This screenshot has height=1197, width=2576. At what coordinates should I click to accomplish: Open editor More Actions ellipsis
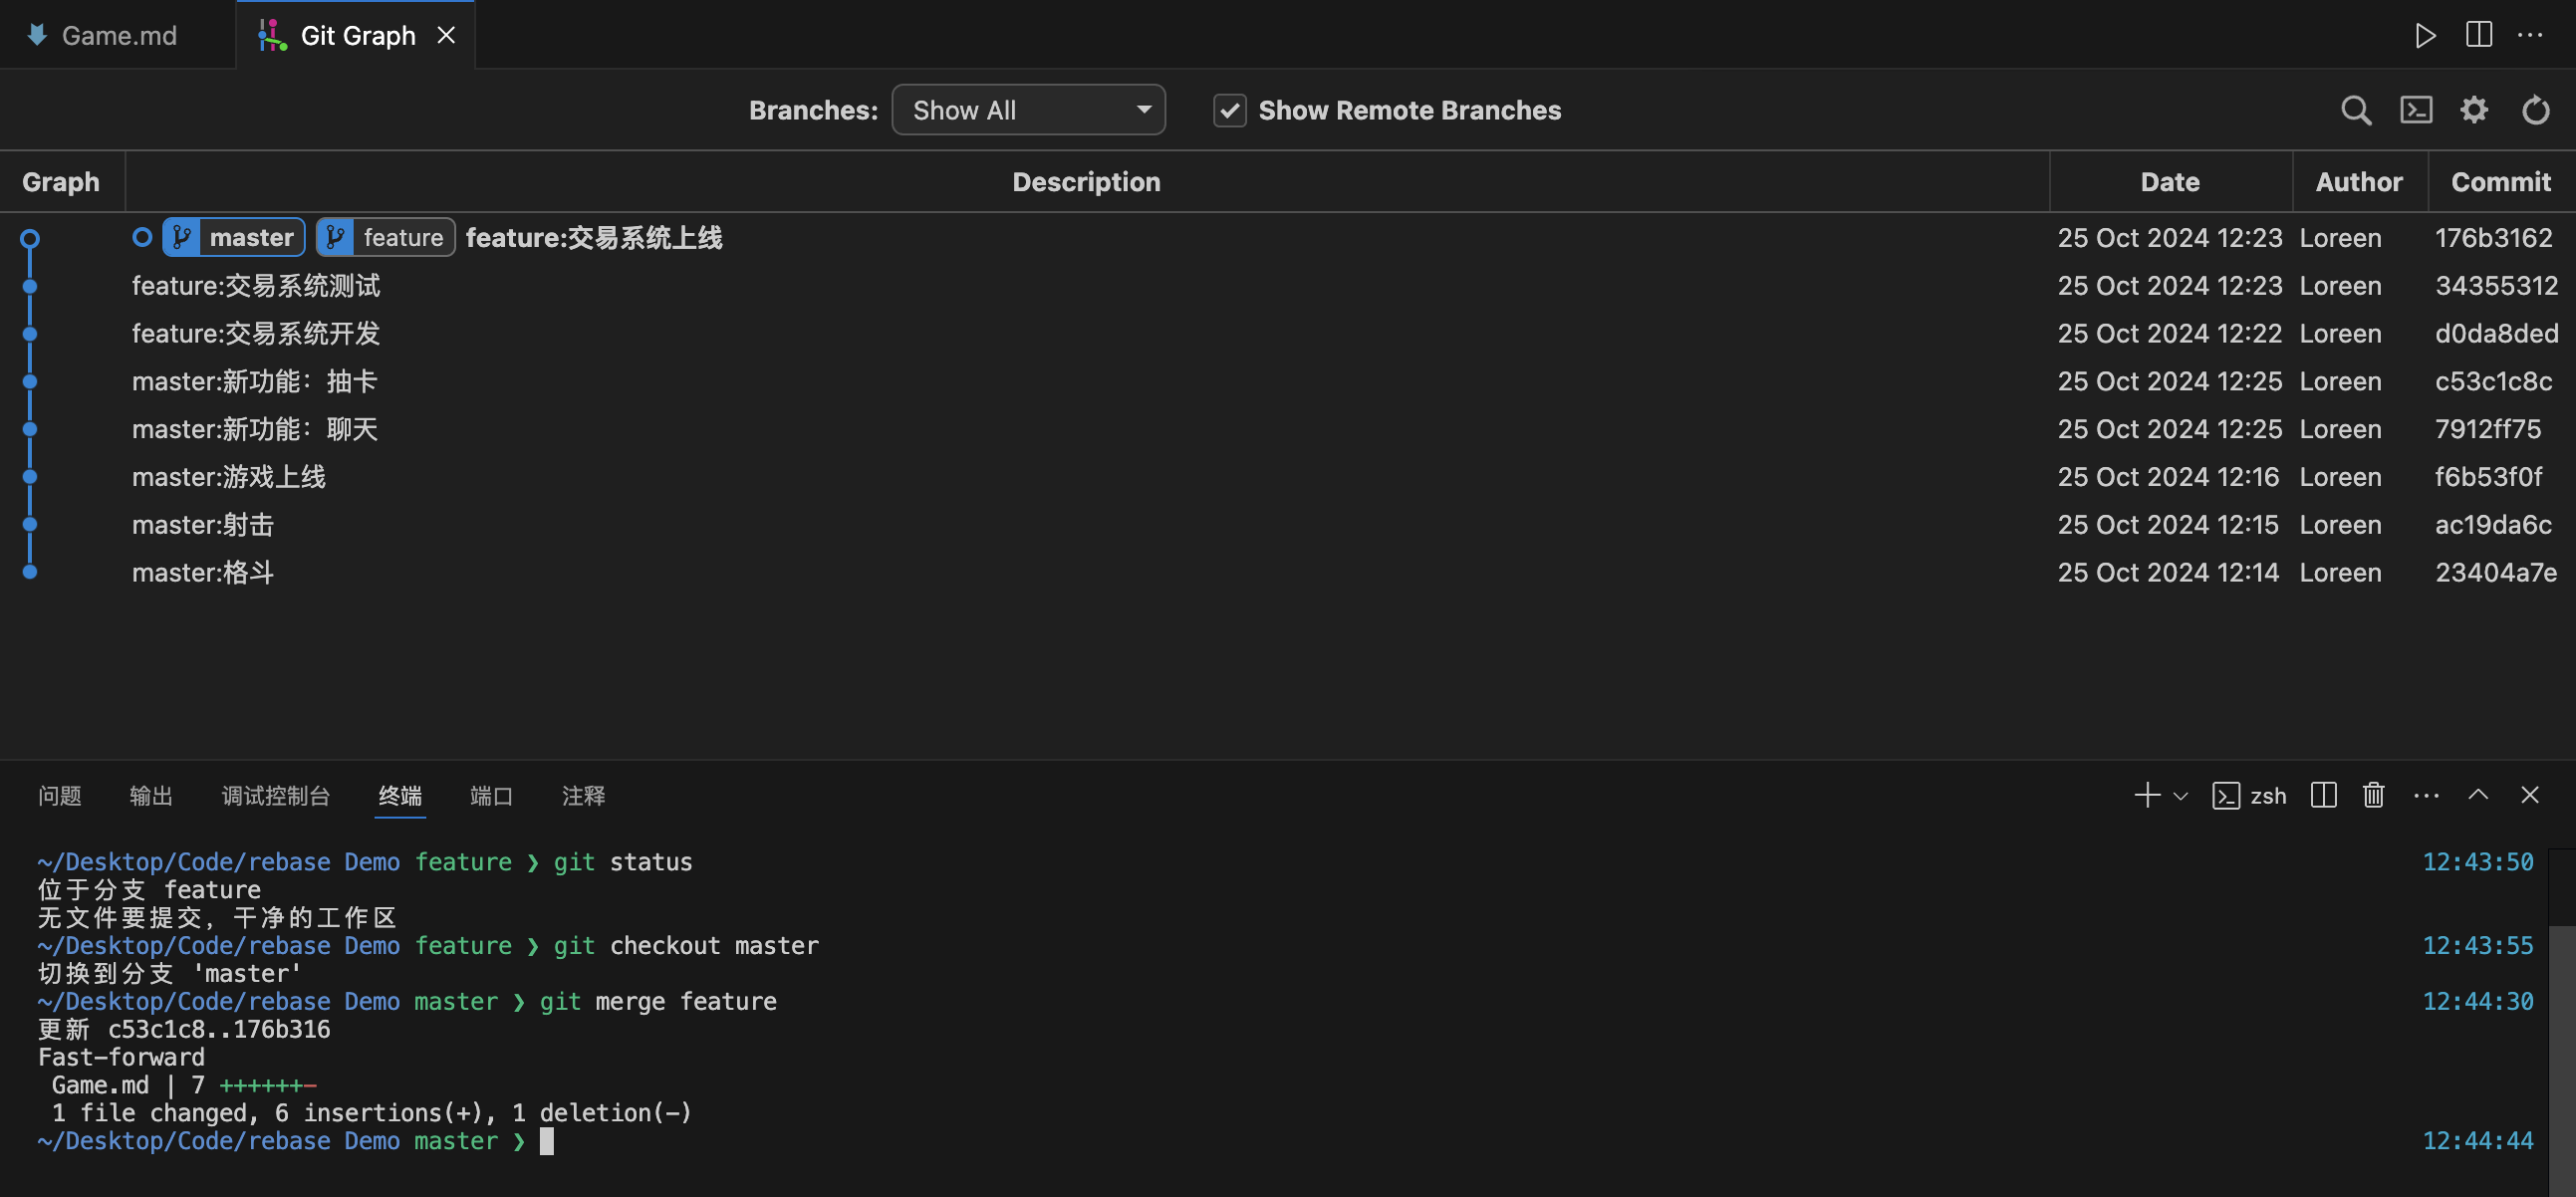click(x=2530, y=35)
